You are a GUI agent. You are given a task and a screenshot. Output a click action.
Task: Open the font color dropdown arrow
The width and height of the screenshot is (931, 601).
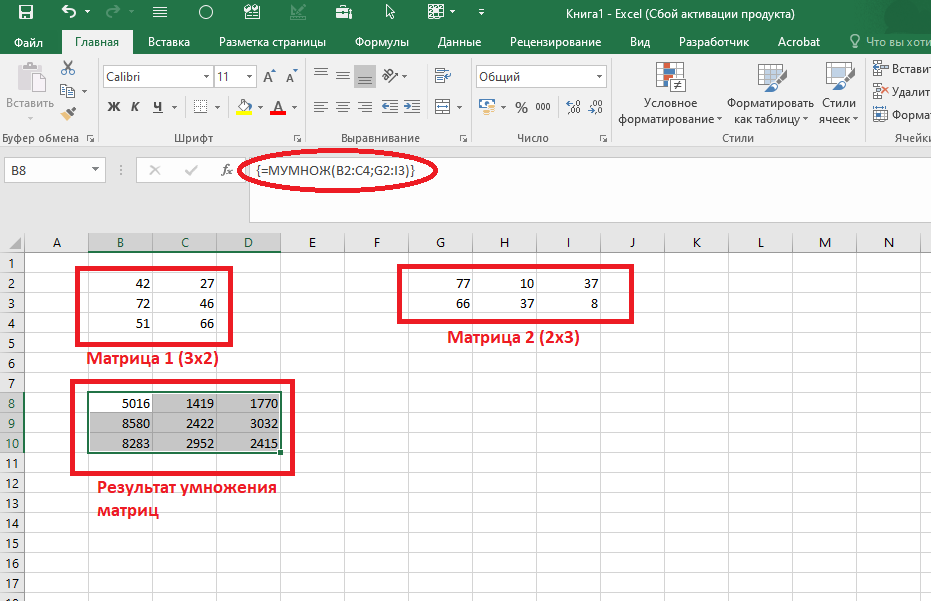[294, 107]
